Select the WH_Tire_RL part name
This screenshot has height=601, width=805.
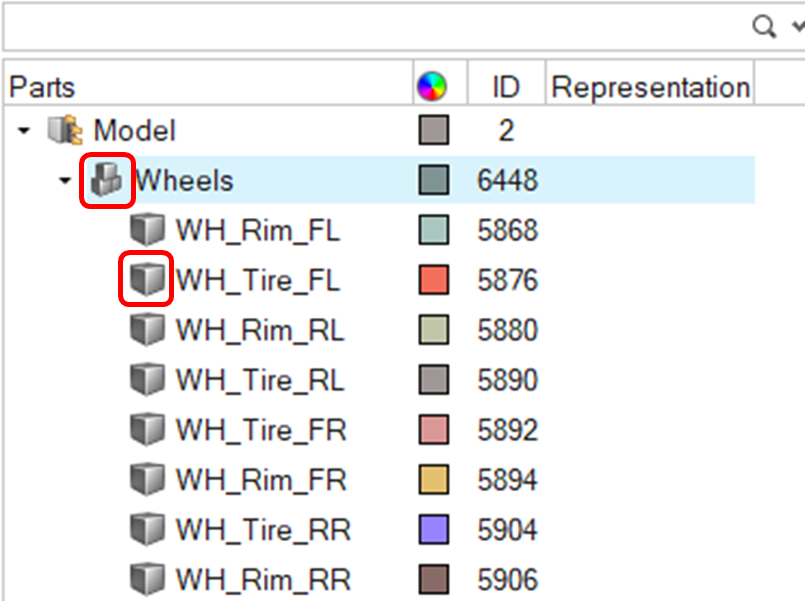click(x=260, y=380)
